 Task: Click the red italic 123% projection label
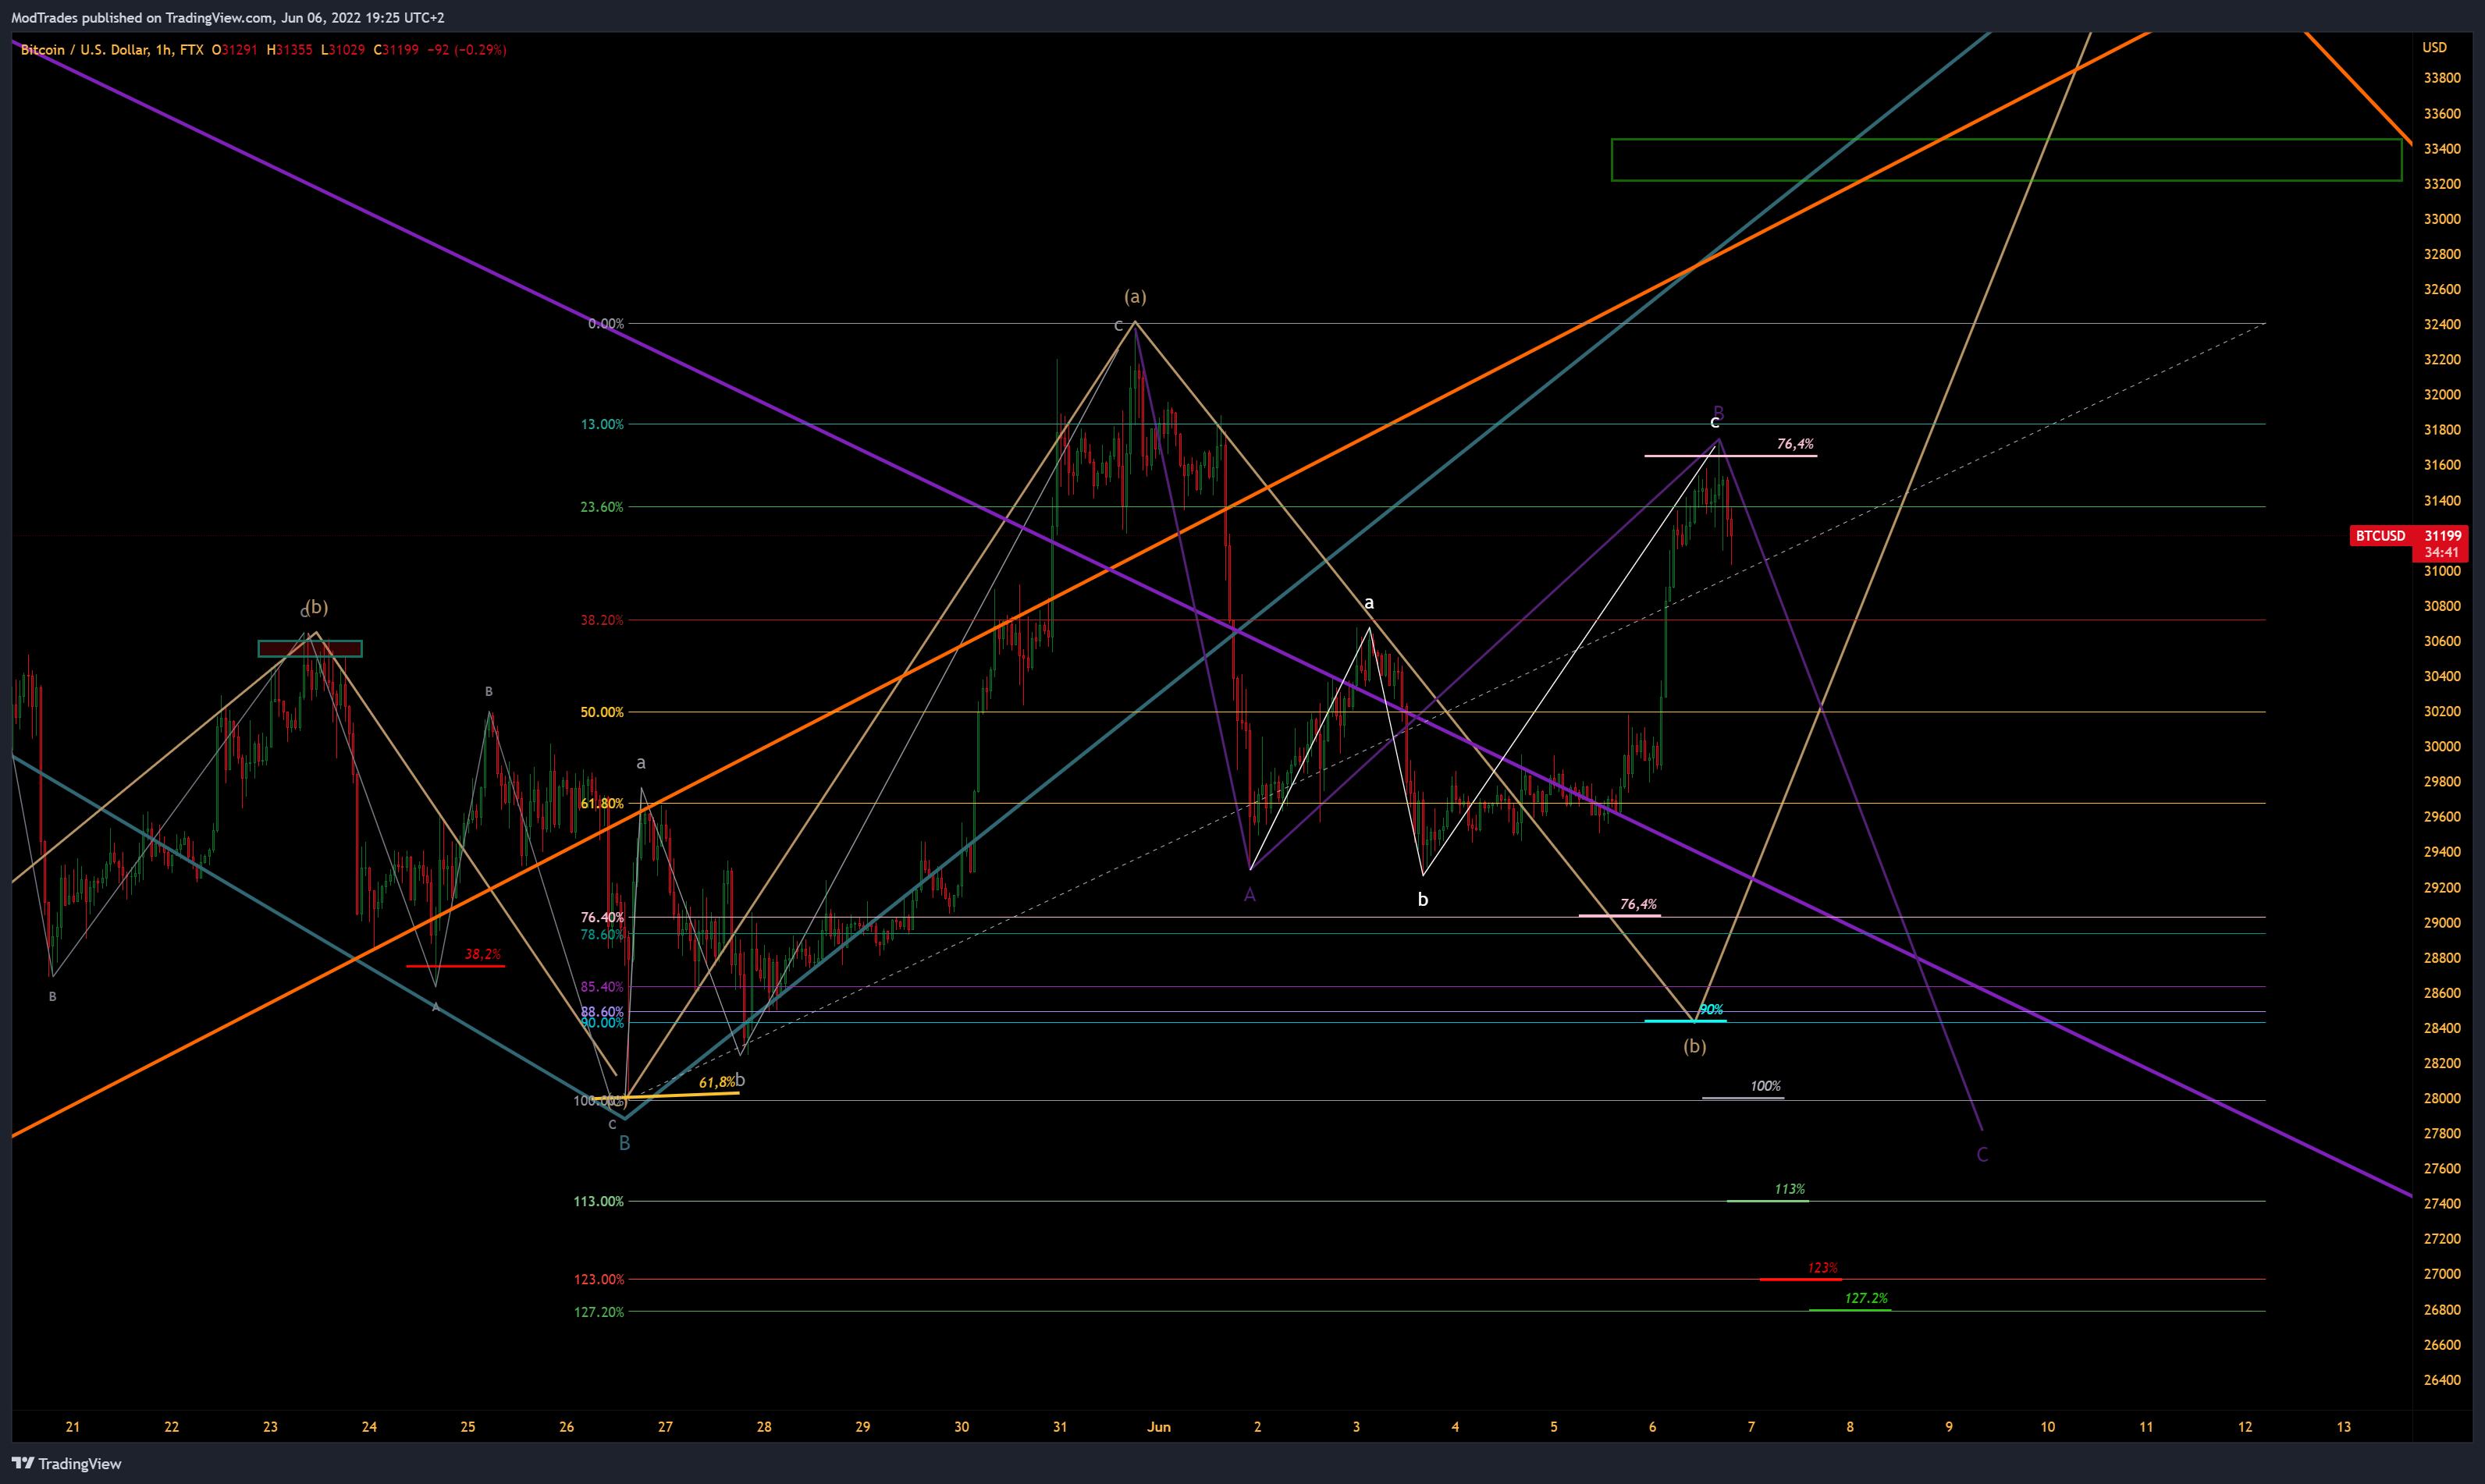click(x=1822, y=1268)
